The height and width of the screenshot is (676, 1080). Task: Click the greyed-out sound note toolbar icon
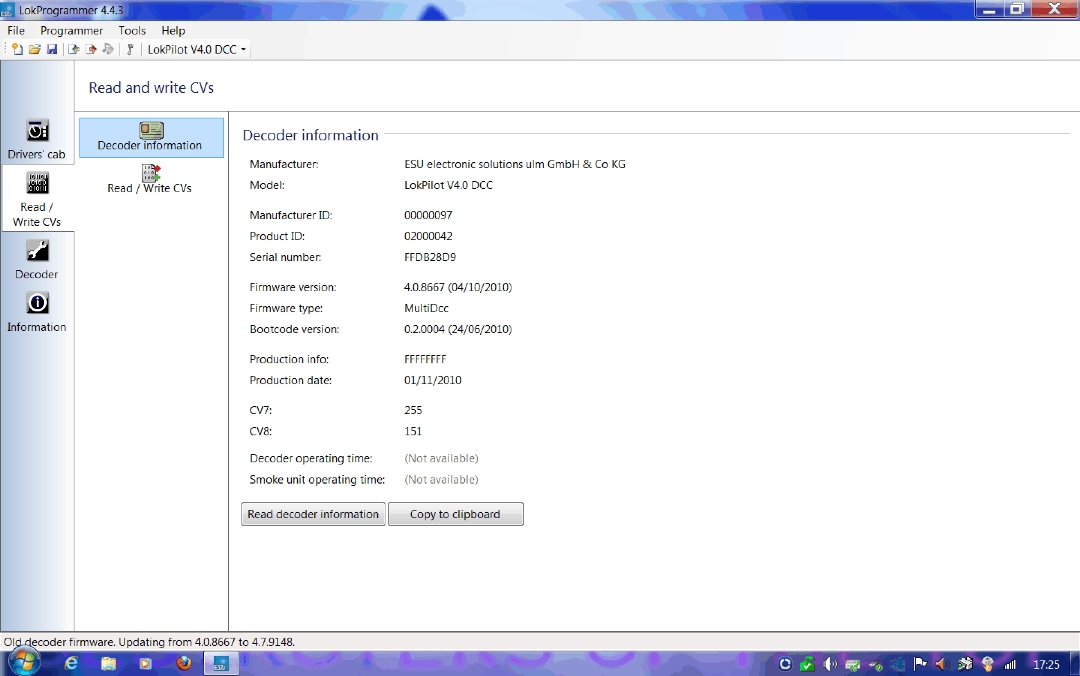[108, 50]
